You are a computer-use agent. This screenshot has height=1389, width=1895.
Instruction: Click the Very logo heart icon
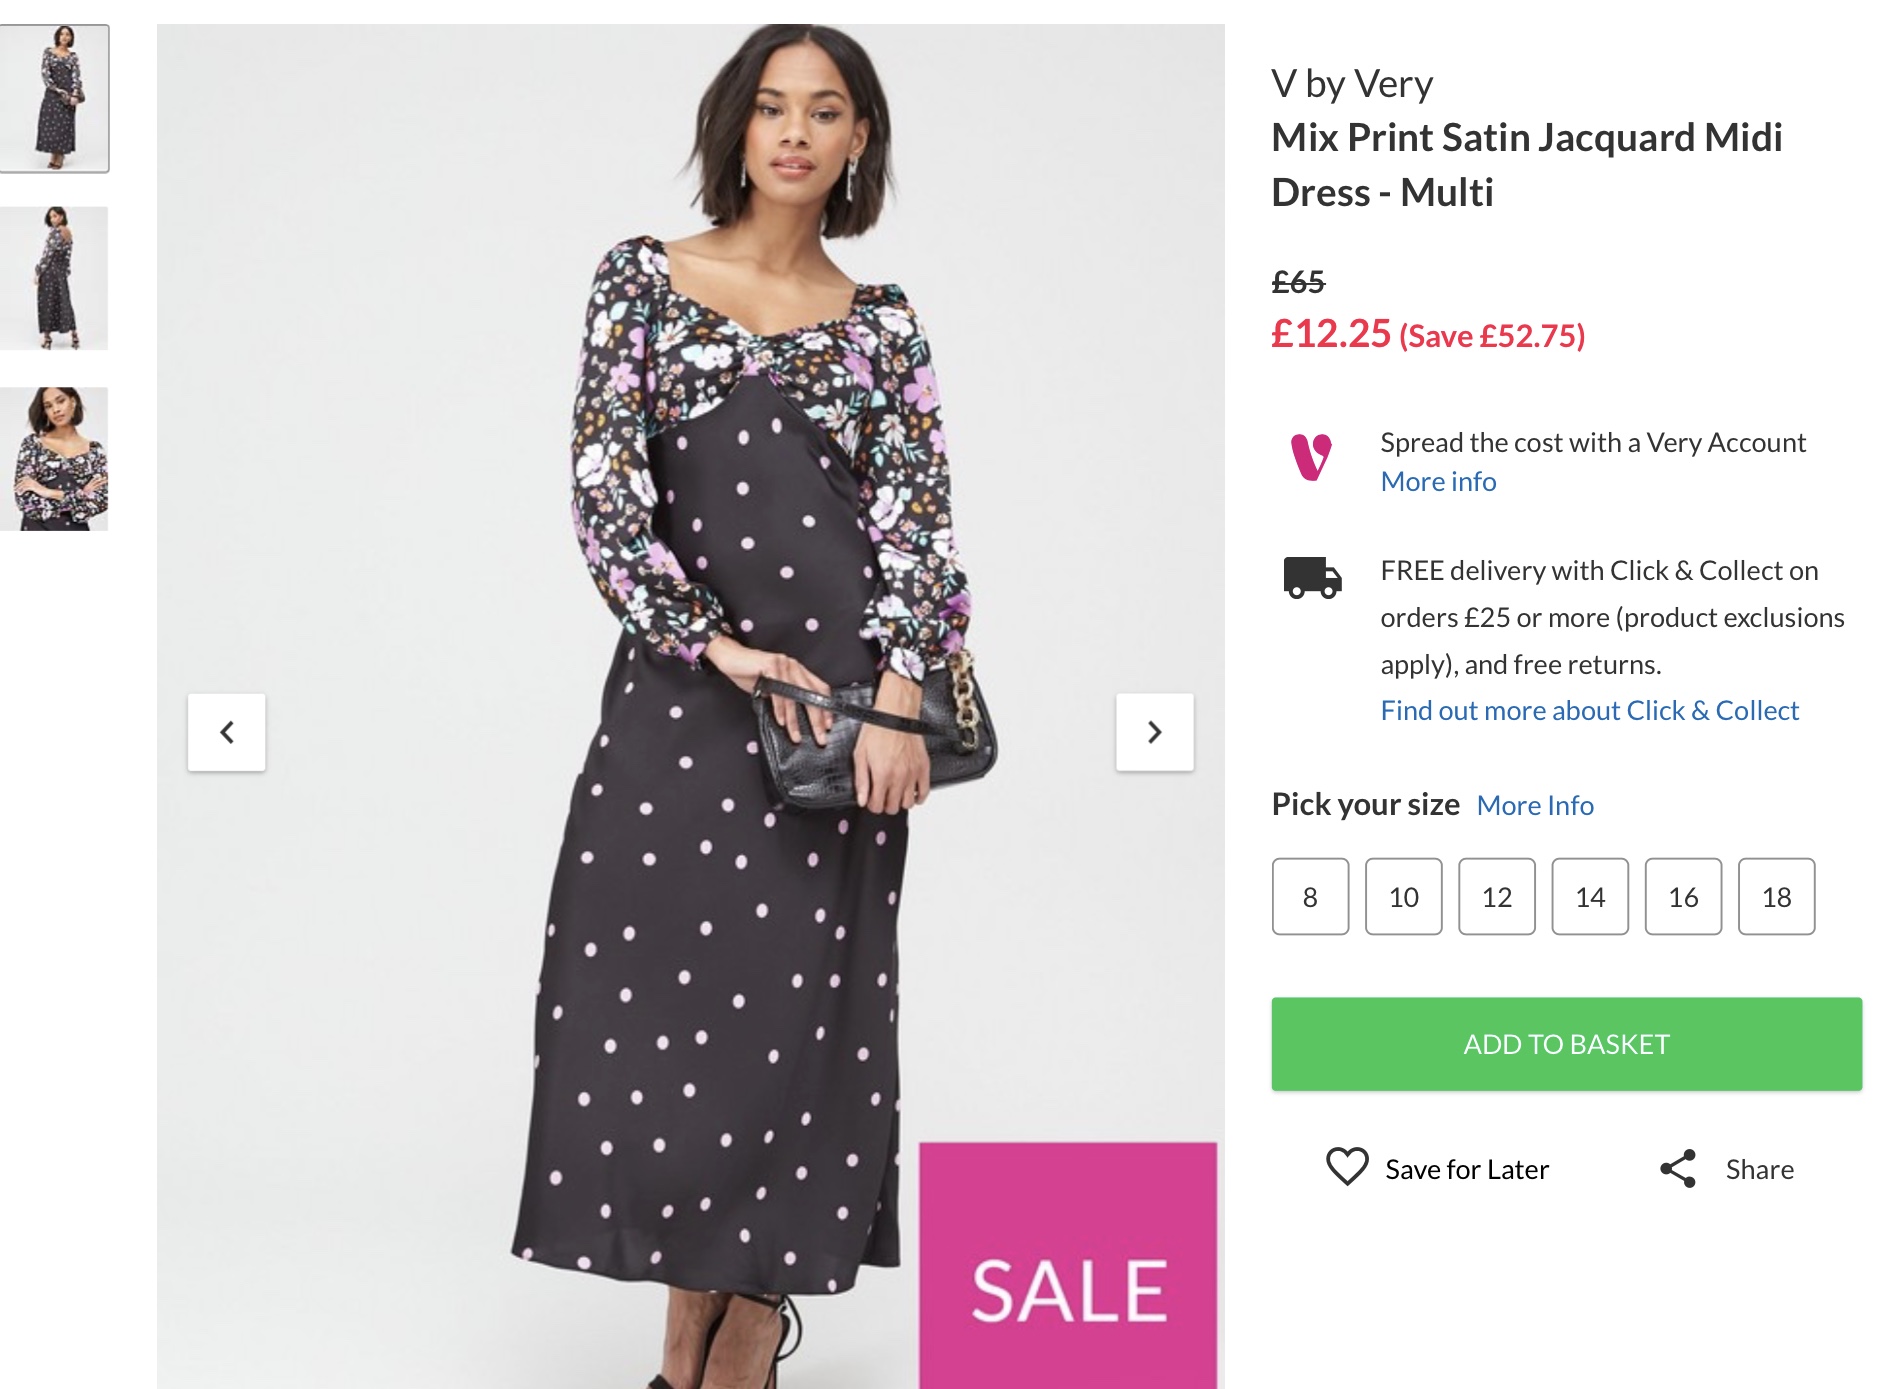[1311, 458]
